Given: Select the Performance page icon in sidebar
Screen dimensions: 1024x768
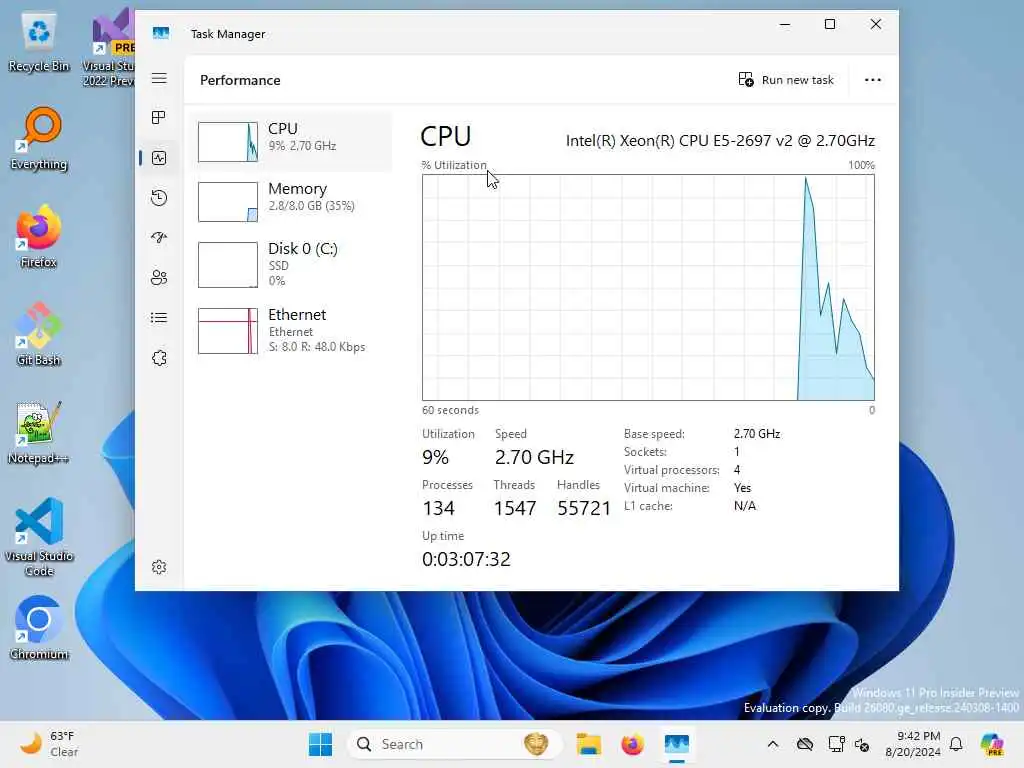Looking at the screenshot, I should pyautogui.click(x=159, y=158).
